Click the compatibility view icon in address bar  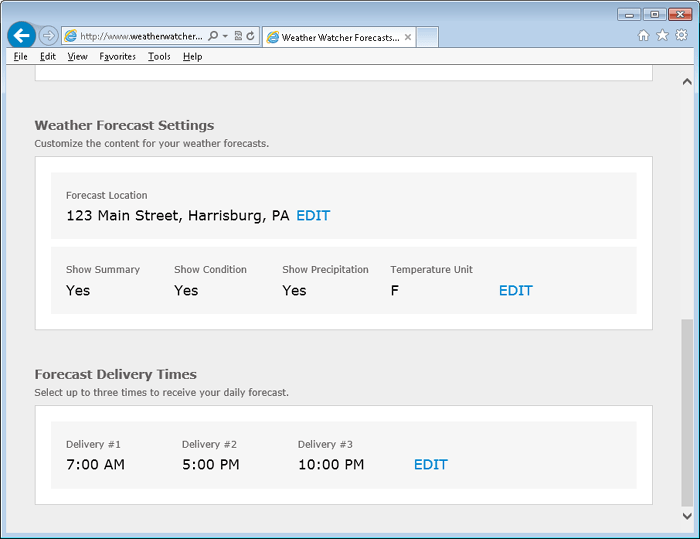click(x=238, y=36)
